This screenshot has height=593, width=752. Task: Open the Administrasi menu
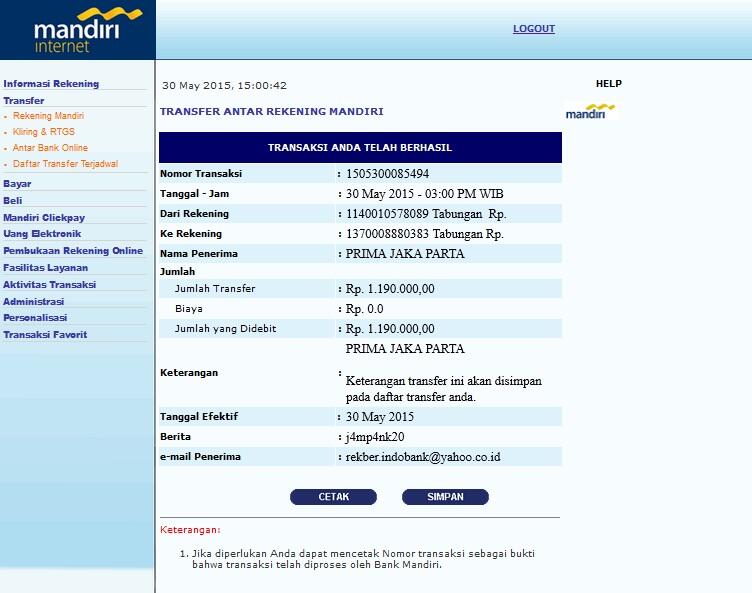pyautogui.click(x=33, y=301)
